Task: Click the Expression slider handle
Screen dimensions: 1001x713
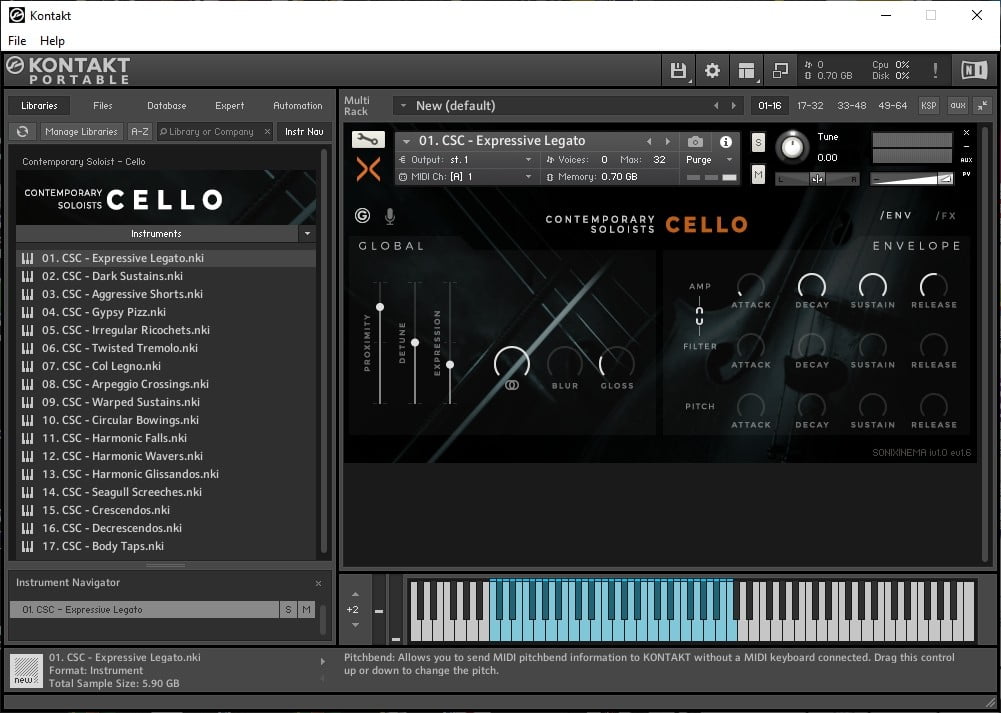Action: [x=450, y=364]
